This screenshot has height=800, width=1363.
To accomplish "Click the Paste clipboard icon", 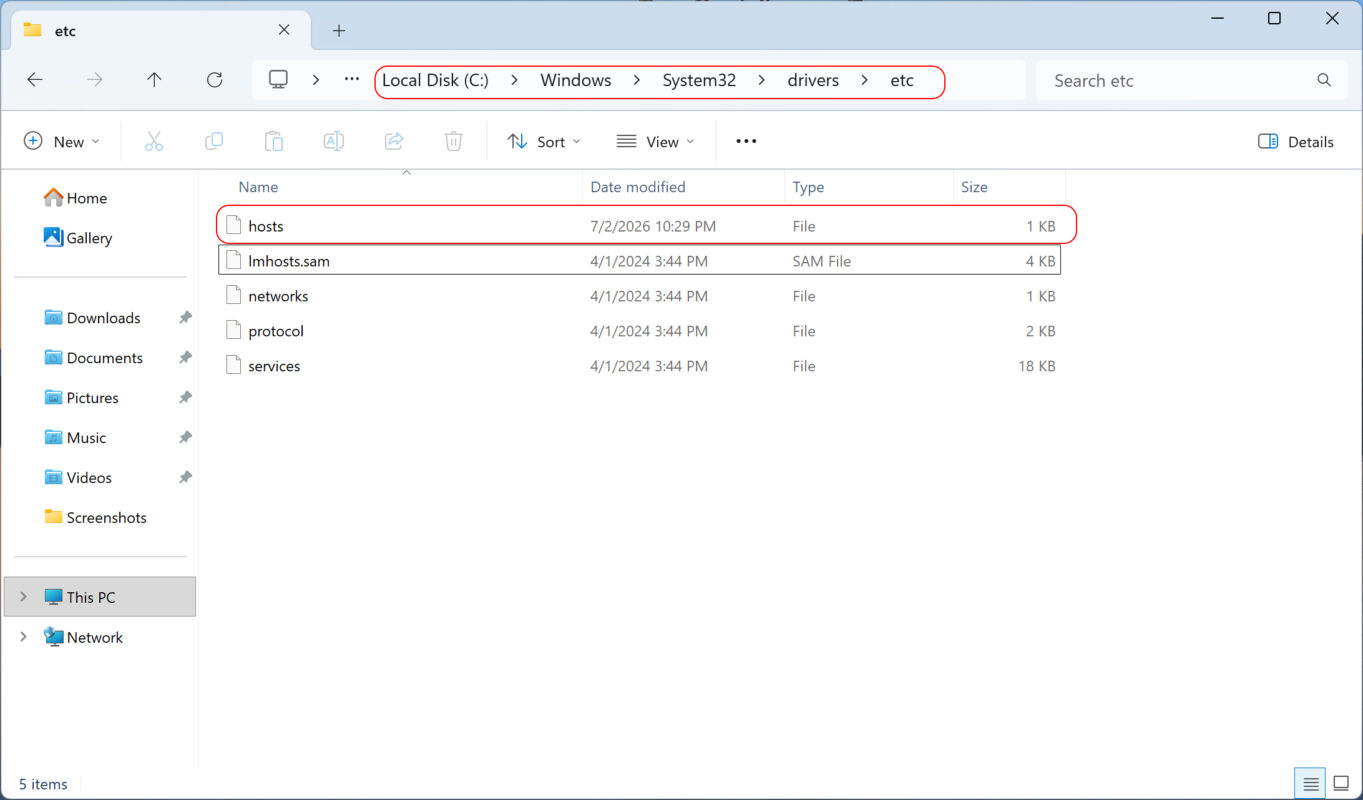I will (x=274, y=142).
